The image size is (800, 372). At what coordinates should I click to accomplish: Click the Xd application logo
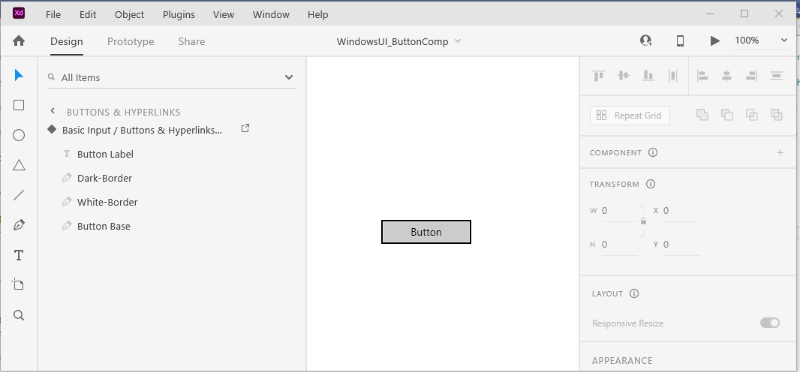tap(18, 14)
